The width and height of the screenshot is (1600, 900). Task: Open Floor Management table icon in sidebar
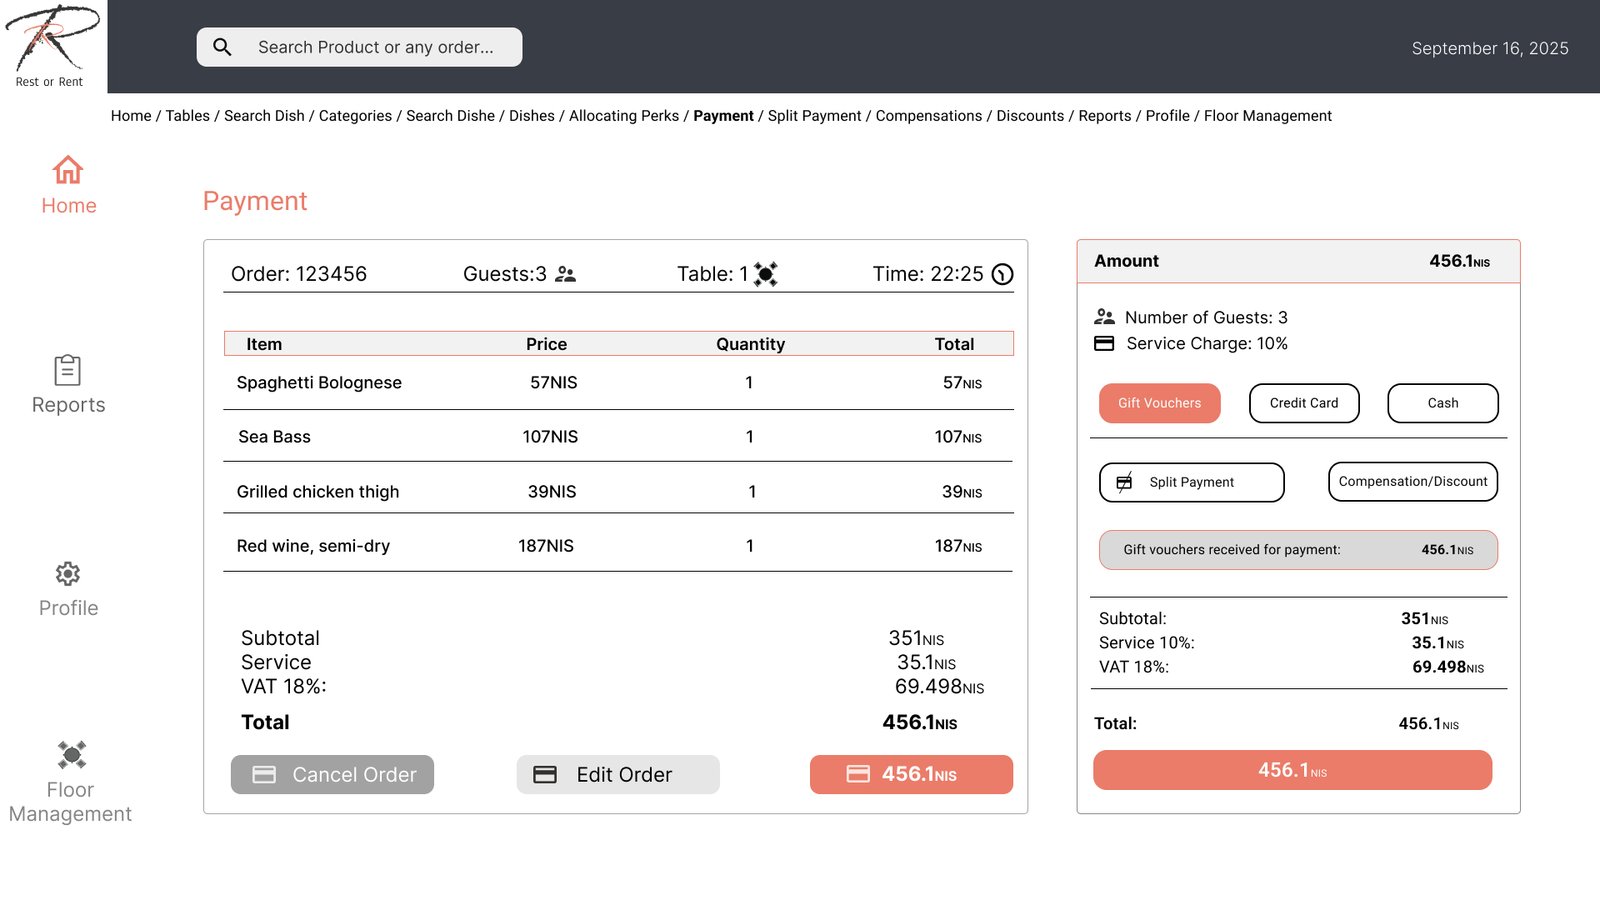[x=71, y=754]
